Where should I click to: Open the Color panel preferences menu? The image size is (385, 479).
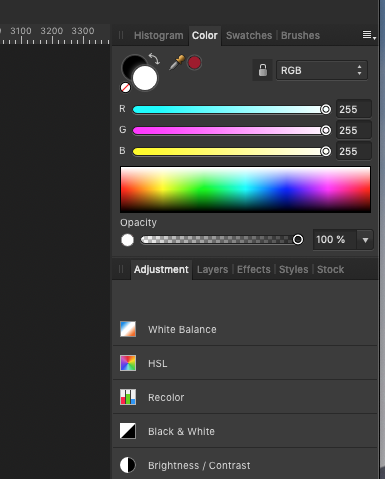point(369,35)
